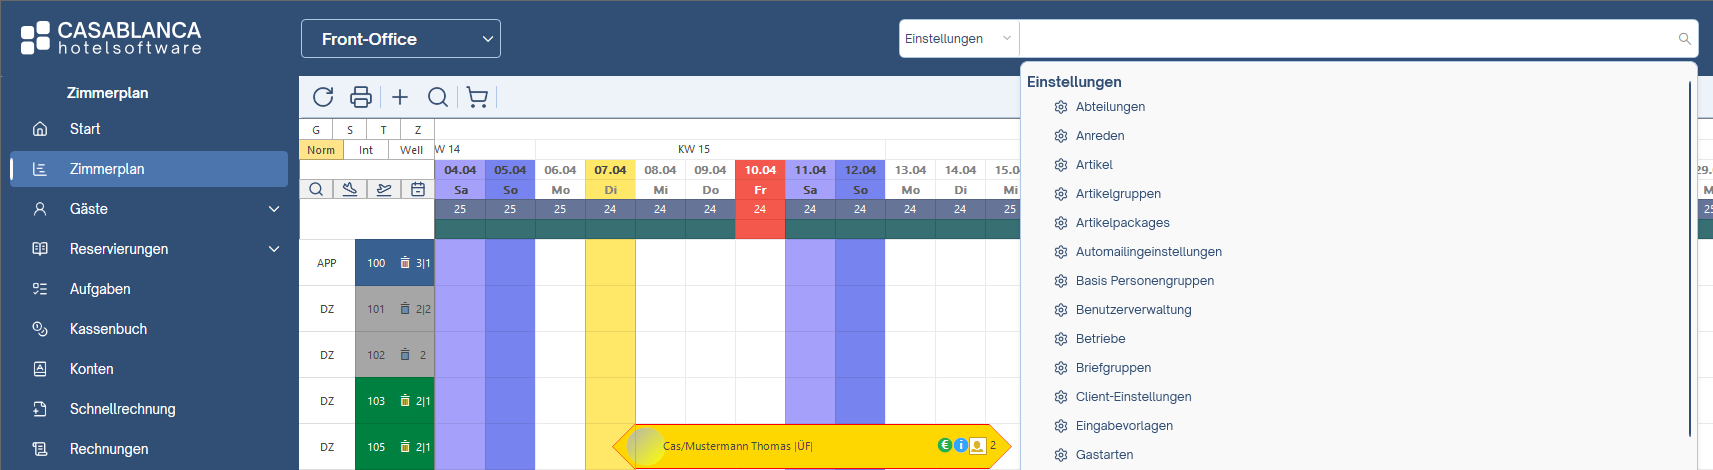This screenshot has height=470, width=1713.
Task: Click the Z grouping button
Action: point(417,129)
